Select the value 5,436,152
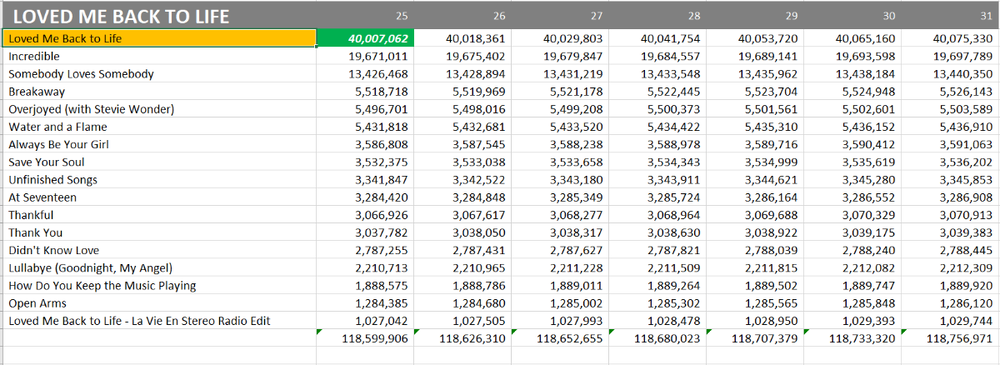Viewport: 1000px width, 365px height. pyautogui.click(x=852, y=127)
